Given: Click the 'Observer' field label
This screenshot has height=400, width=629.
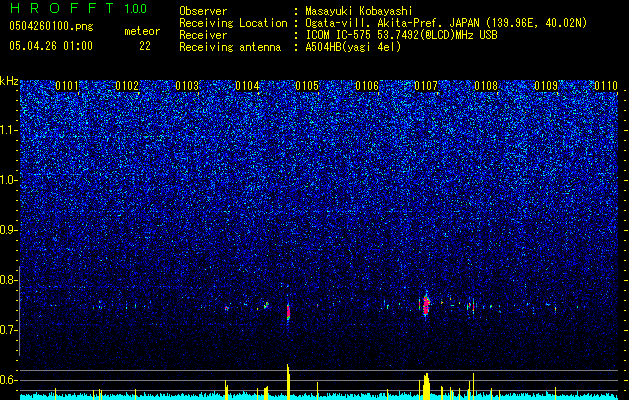Looking at the screenshot, I should [x=203, y=11].
